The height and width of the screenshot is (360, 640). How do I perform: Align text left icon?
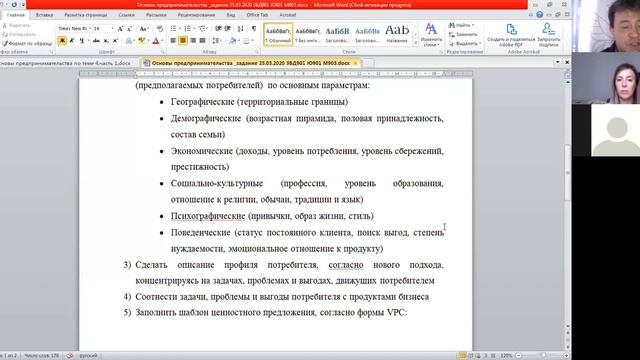click(173, 40)
